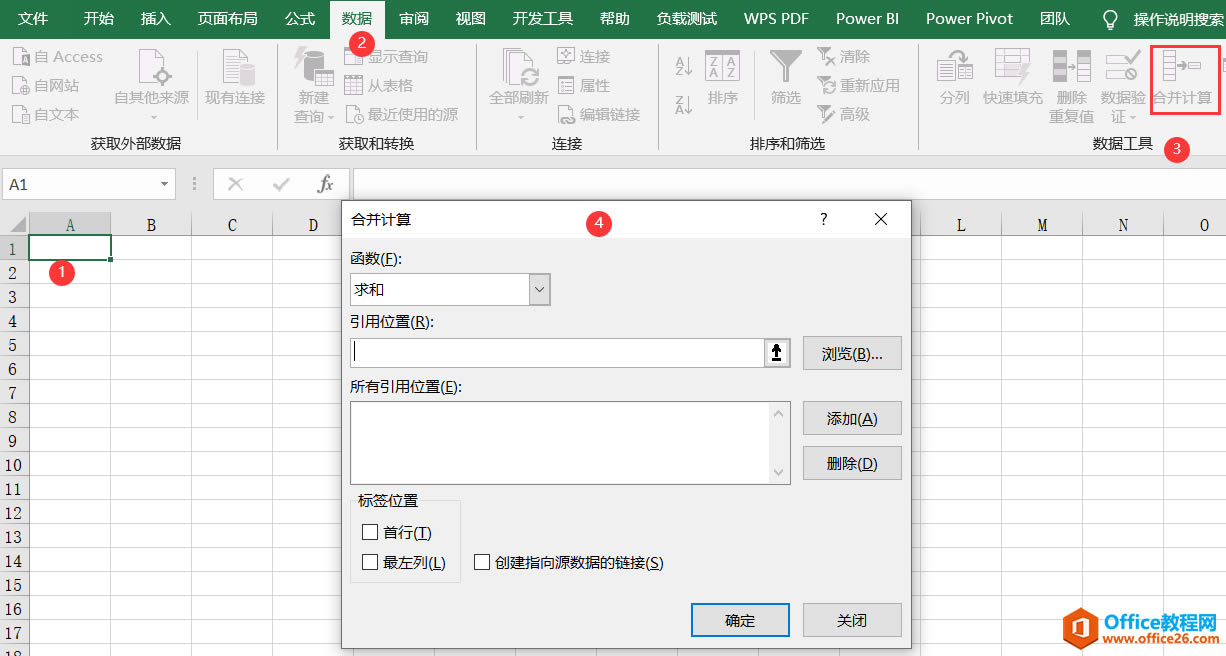
Task: Sort descending Z to A icon
Action: click(684, 105)
